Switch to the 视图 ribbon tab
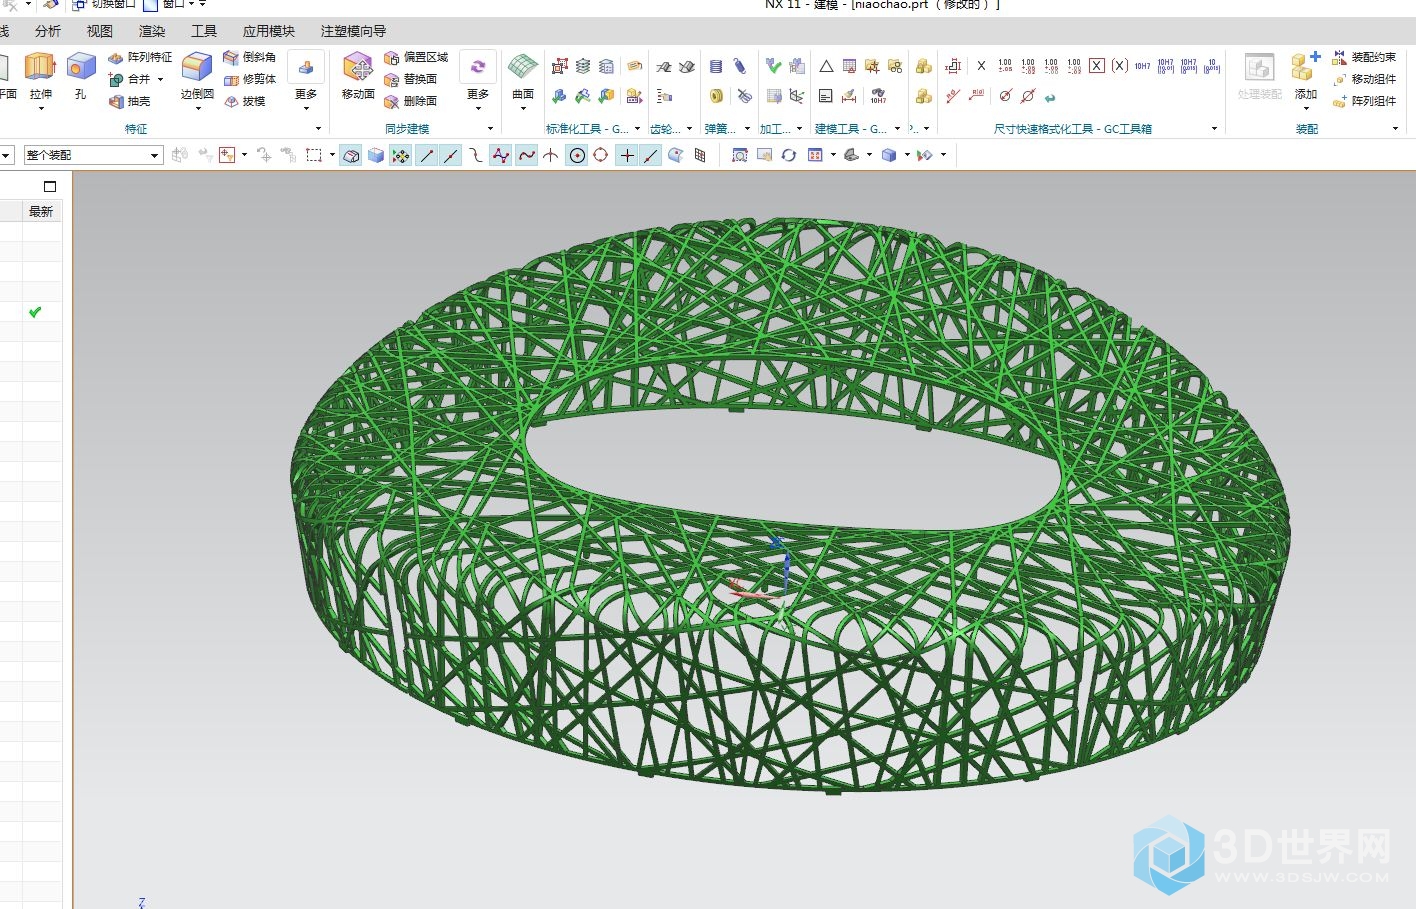This screenshot has height=909, width=1416. [100, 31]
